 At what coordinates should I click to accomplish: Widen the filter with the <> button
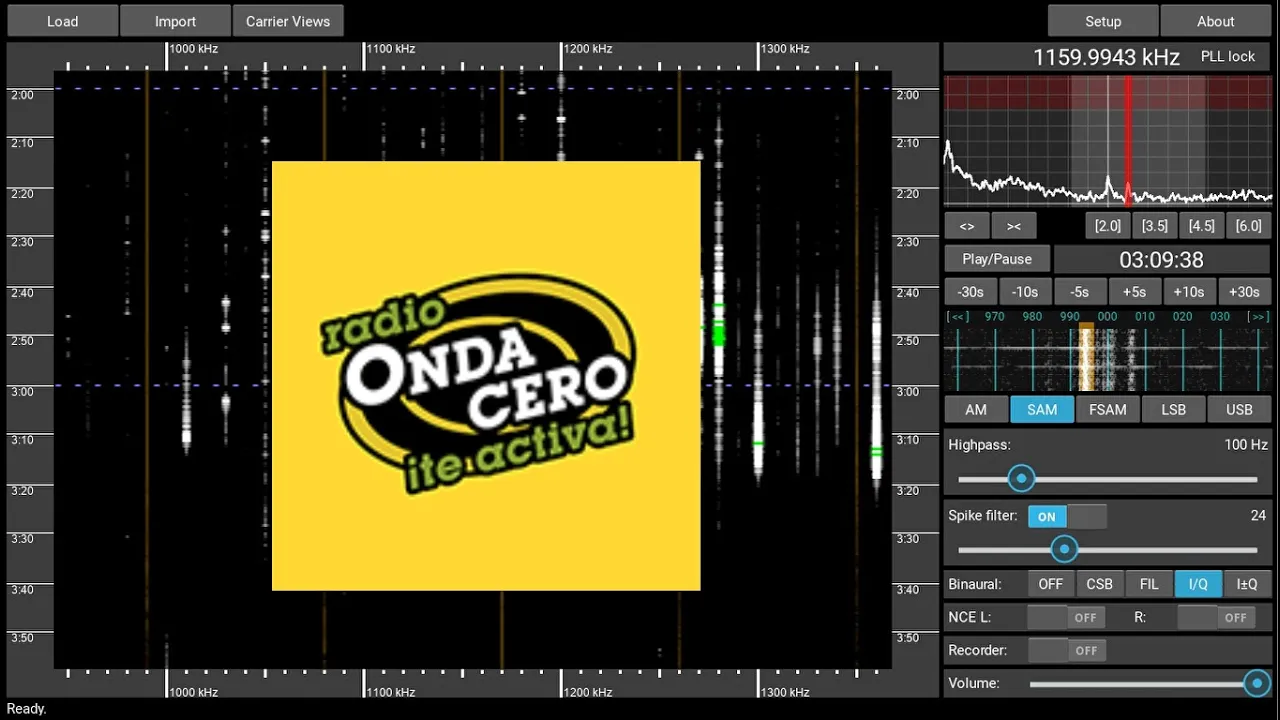(x=967, y=226)
